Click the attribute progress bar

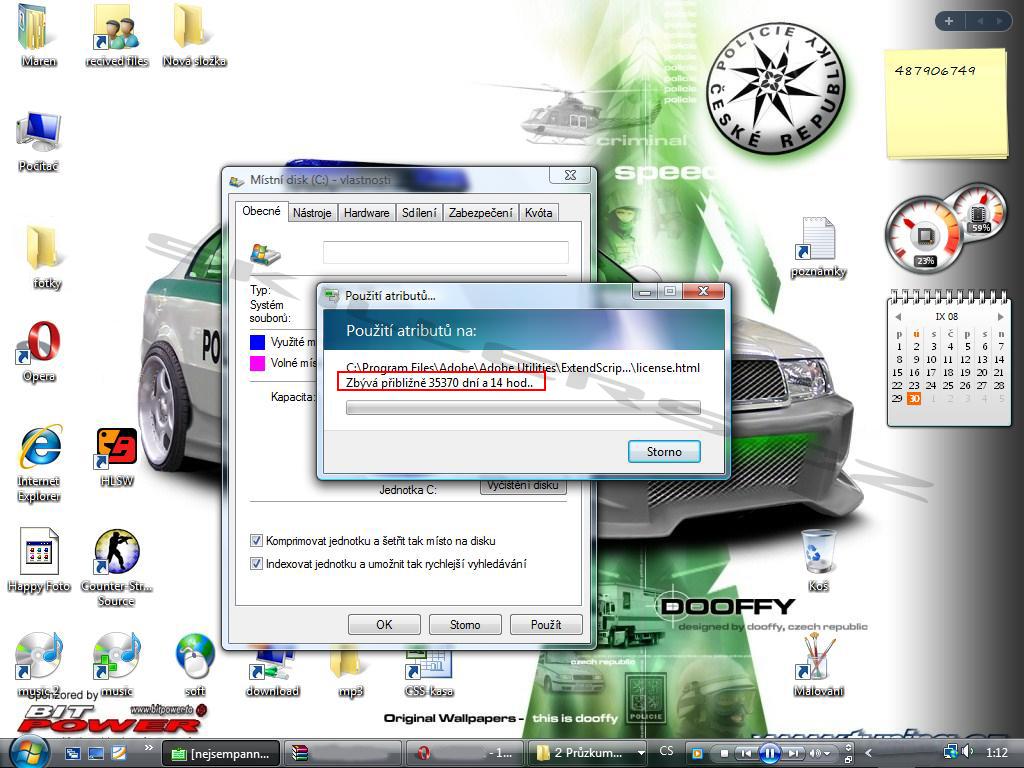pos(523,408)
